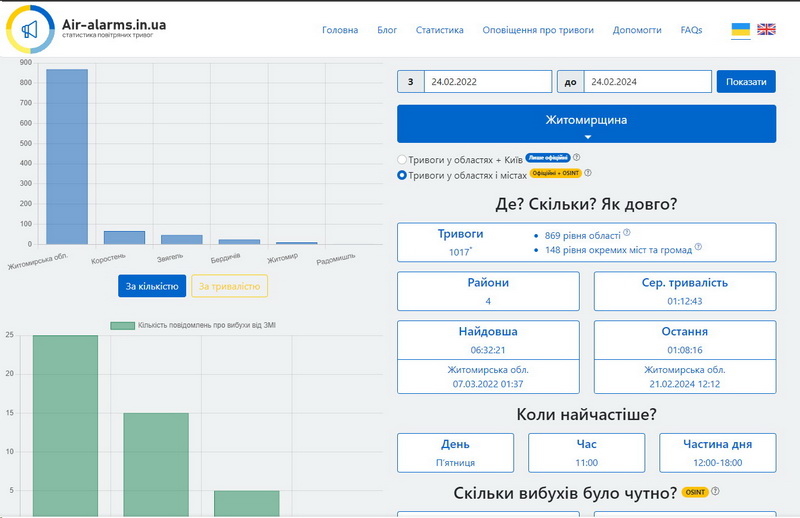Select 'Тривоги у областях + Київ' radio option

pos(402,159)
